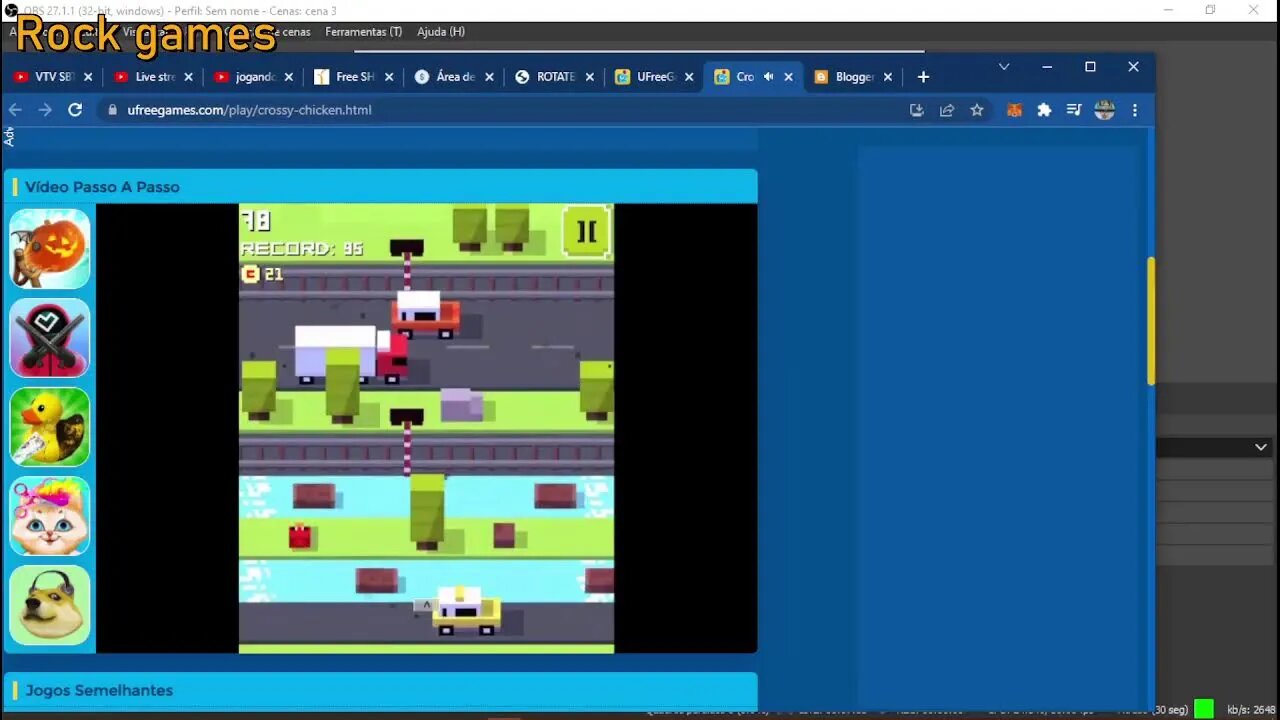Click the install page icon in address bar
The height and width of the screenshot is (720, 1280).
(x=916, y=110)
